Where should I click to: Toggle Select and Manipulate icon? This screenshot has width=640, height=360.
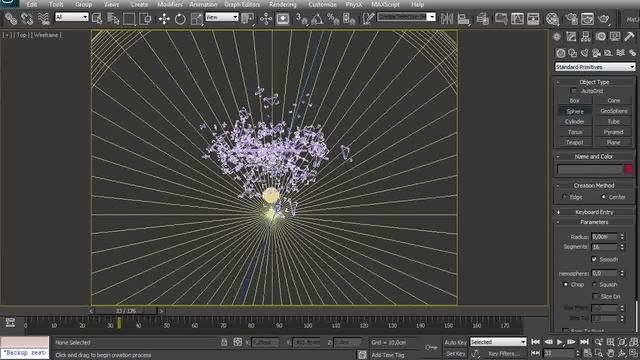pos(266,19)
